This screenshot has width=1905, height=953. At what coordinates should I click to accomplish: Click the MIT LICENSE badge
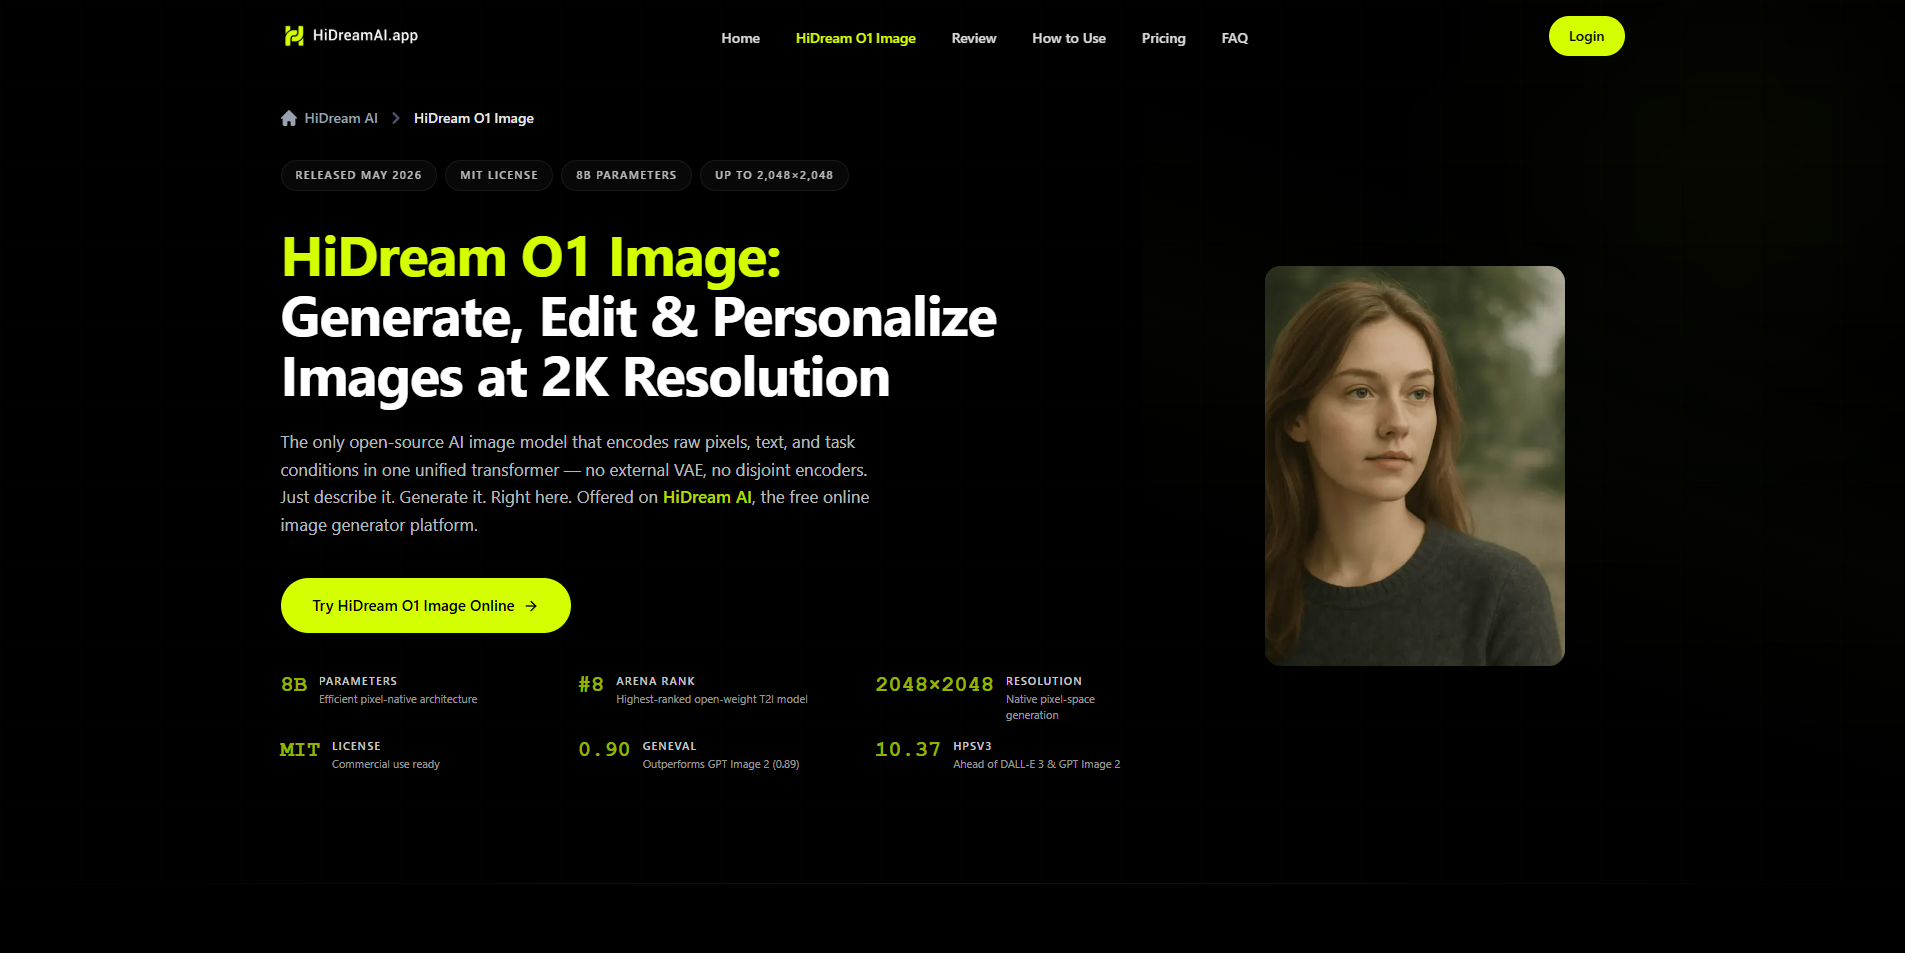coord(499,175)
